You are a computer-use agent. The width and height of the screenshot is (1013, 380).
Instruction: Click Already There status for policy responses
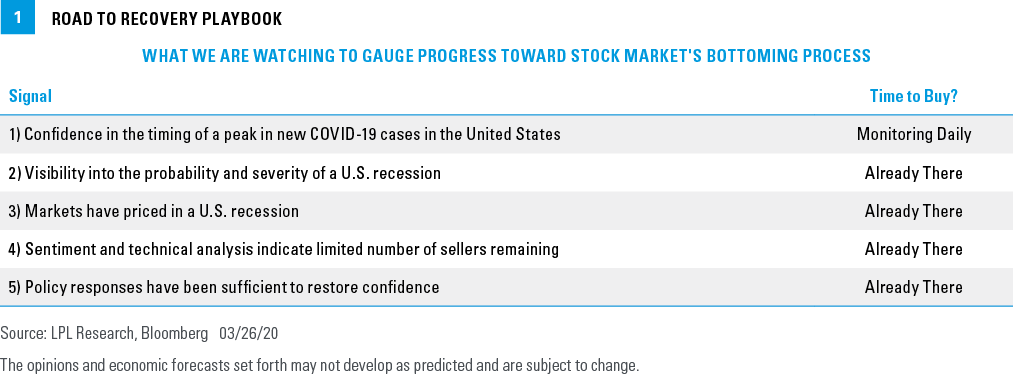(x=914, y=287)
